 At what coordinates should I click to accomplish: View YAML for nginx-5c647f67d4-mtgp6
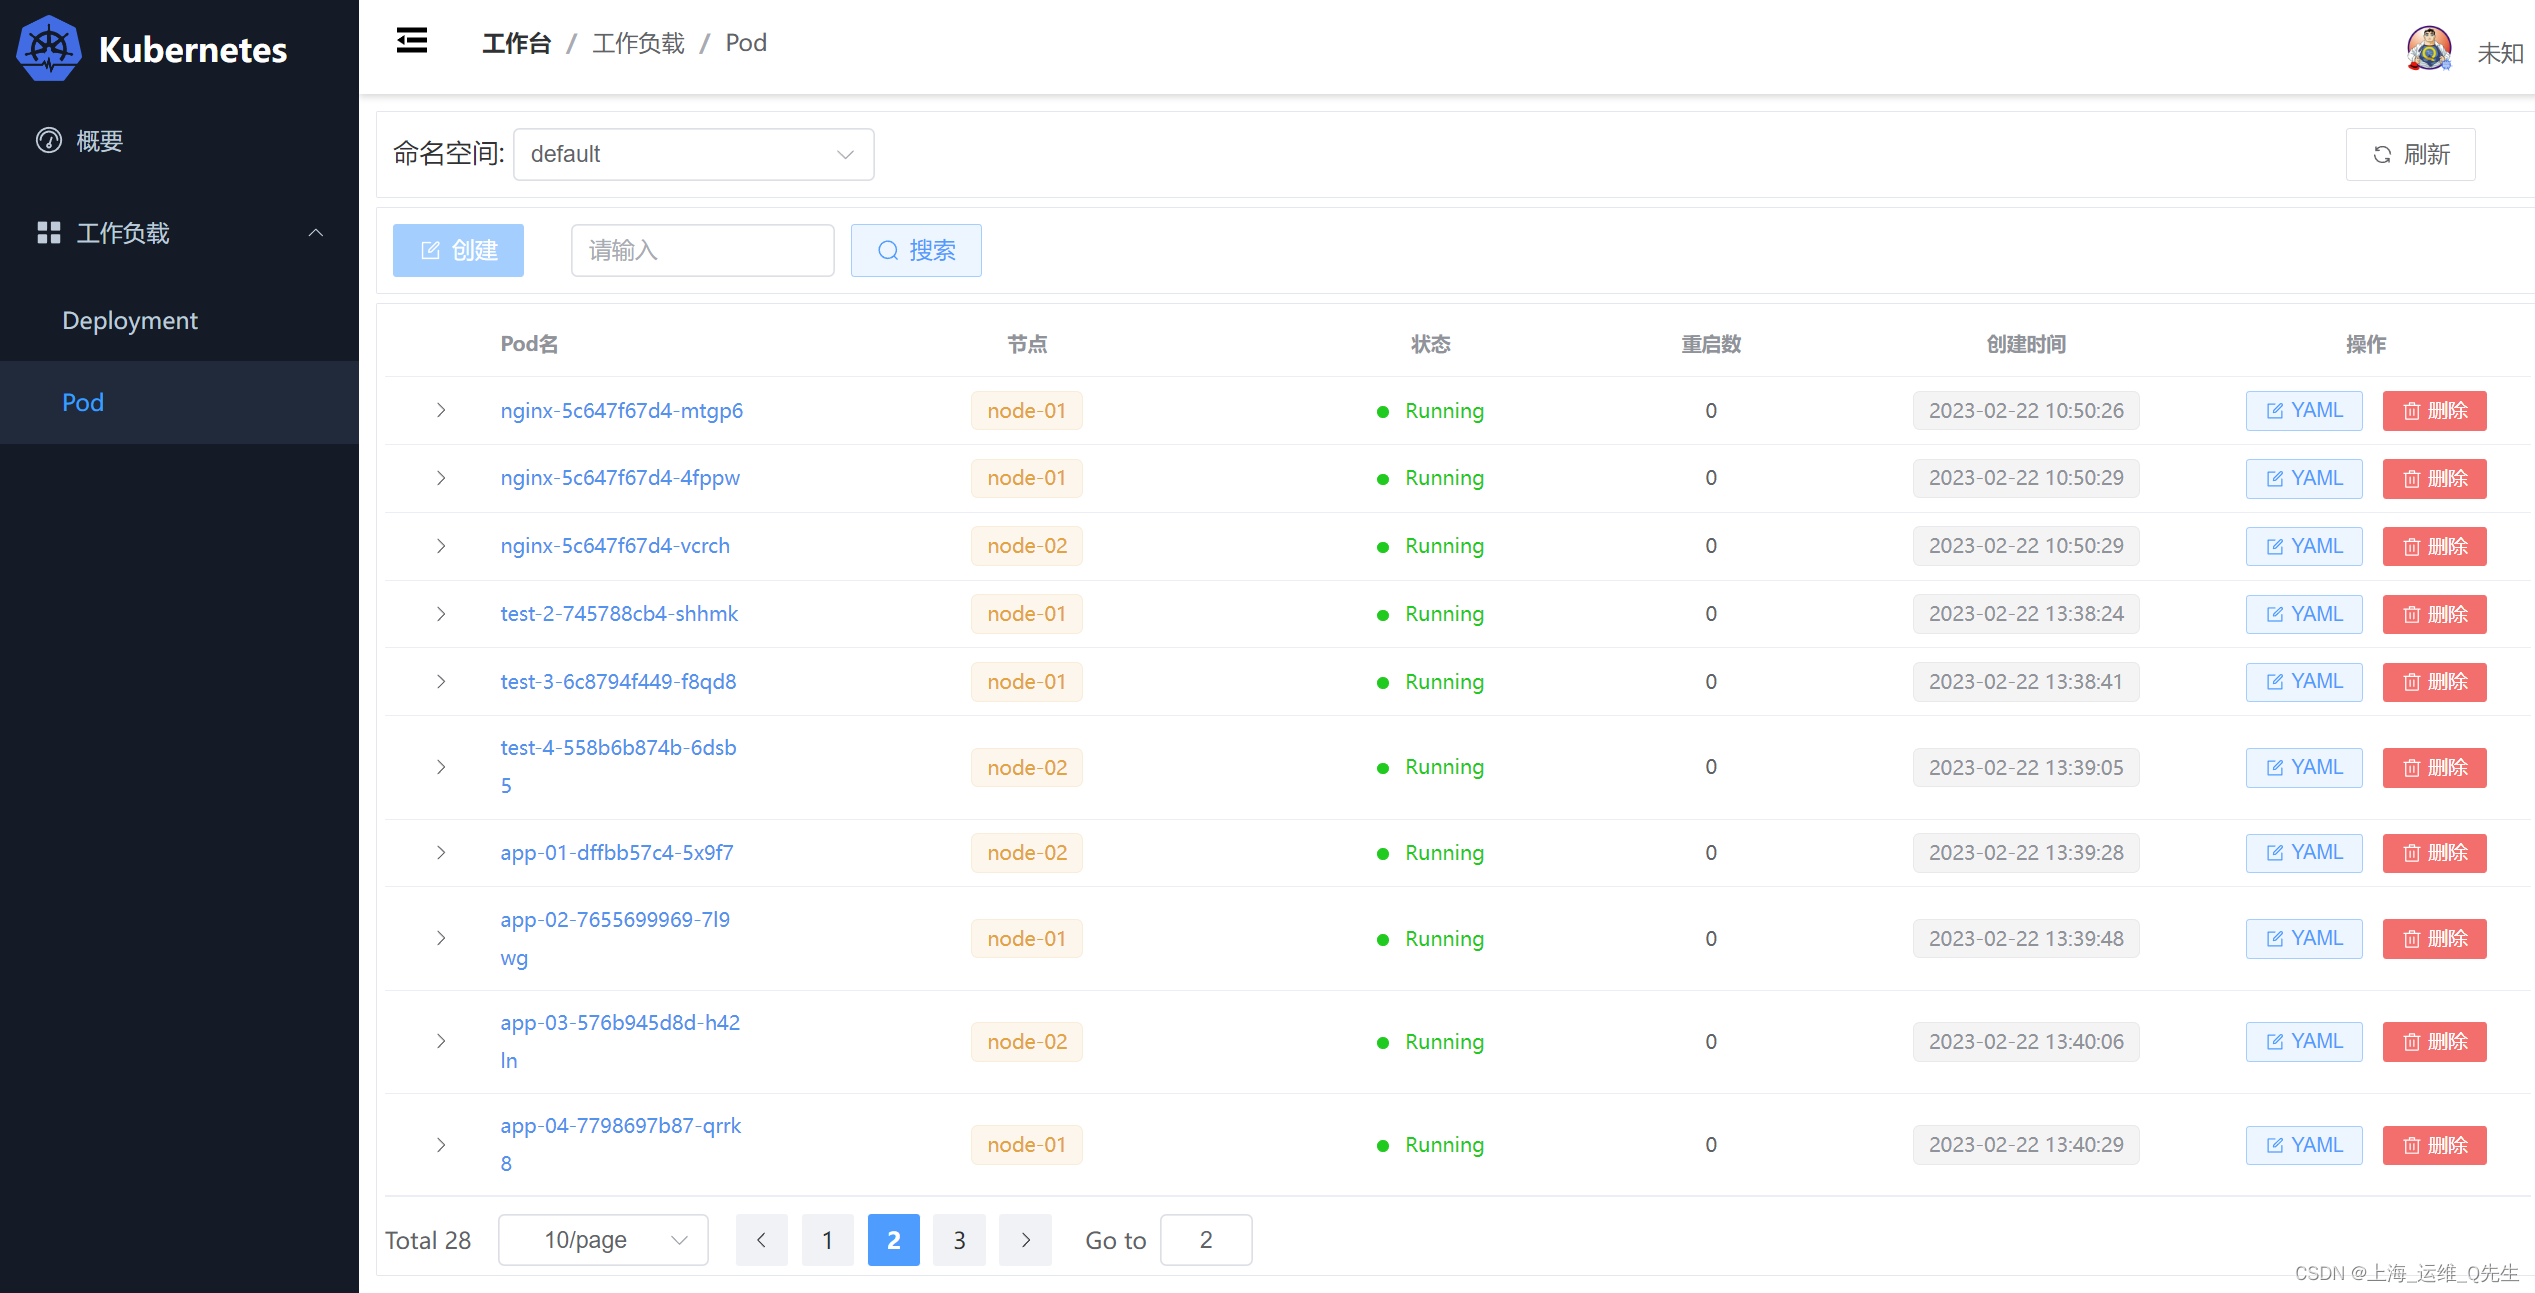tap(2304, 411)
